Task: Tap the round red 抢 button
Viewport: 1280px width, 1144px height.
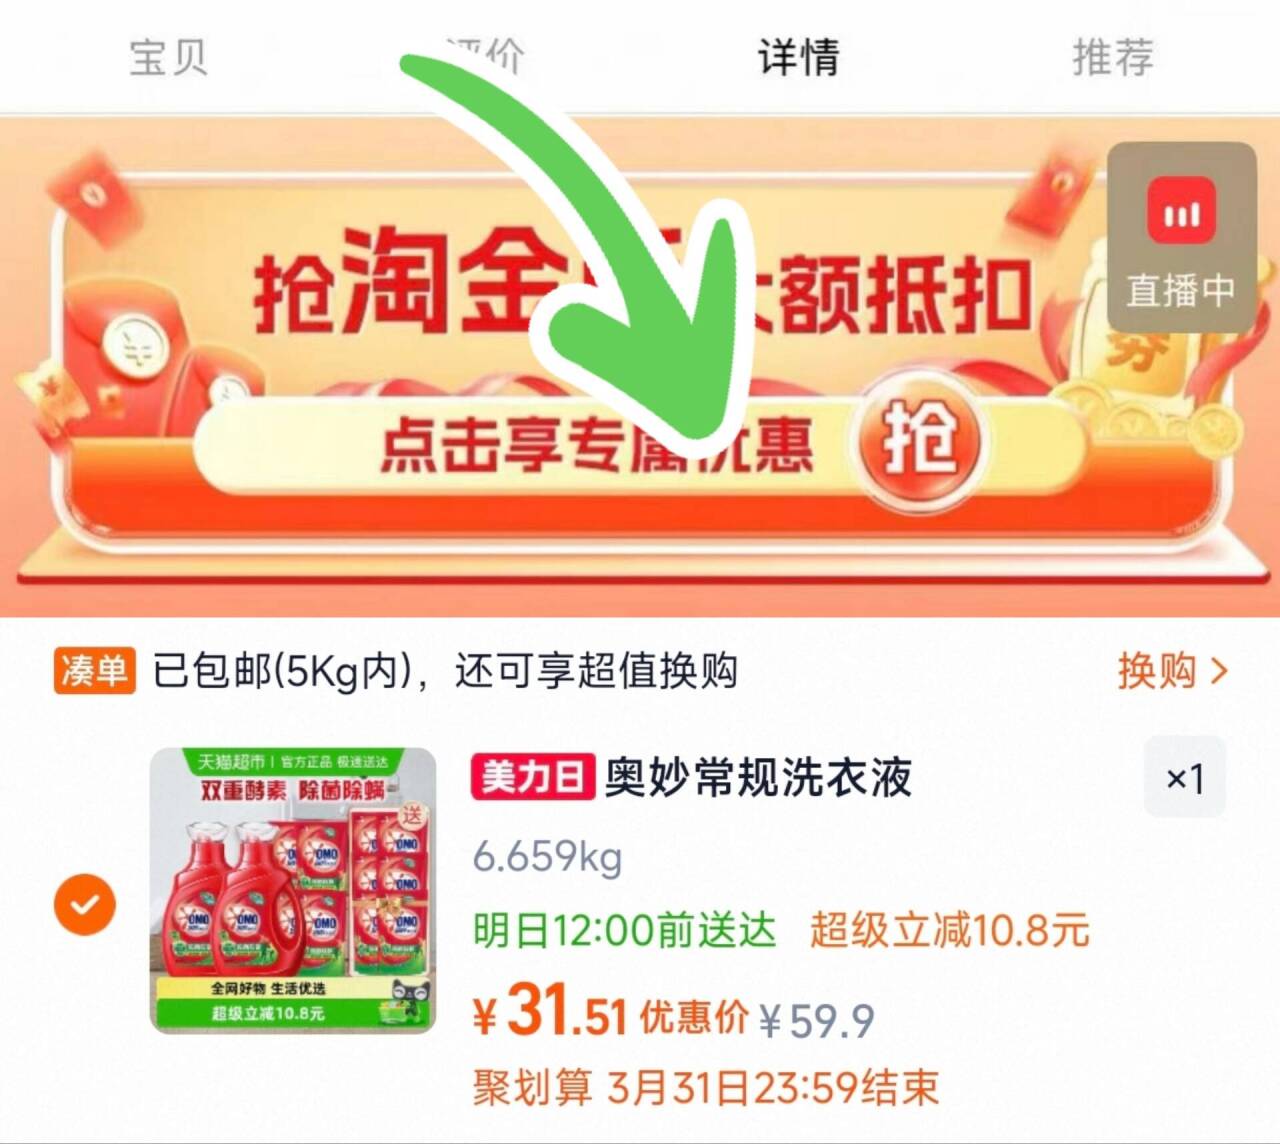Action: [917, 440]
